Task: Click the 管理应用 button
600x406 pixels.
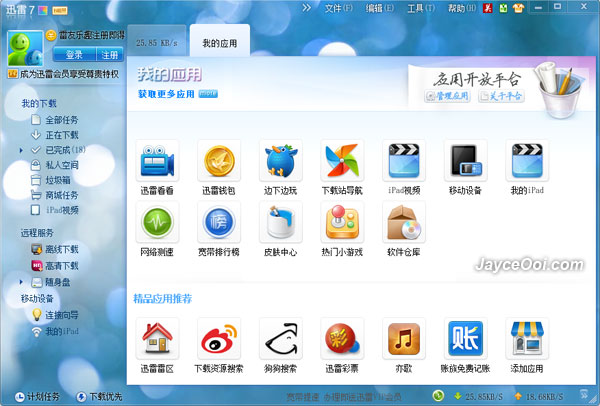Action: click(447, 96)
